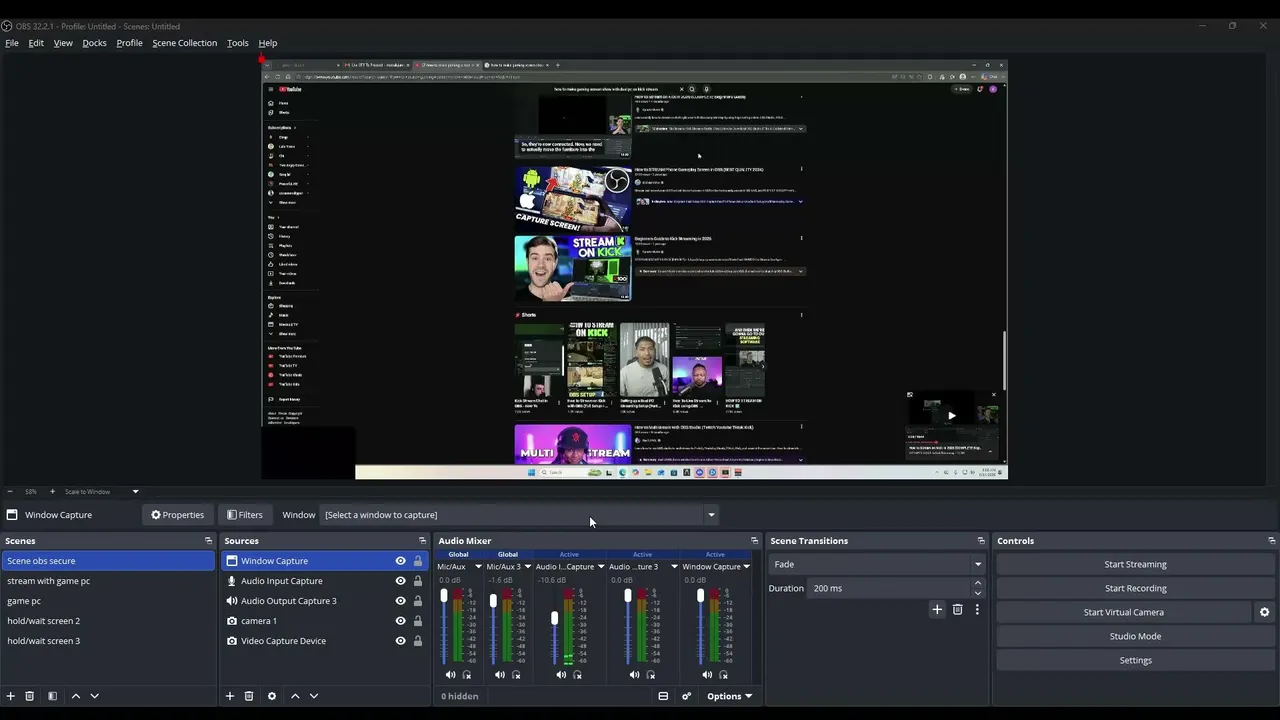The image size is (1280, 720).
Task: Toggle the lock on Audio Input Capture
Action: [x=418, y=581]
